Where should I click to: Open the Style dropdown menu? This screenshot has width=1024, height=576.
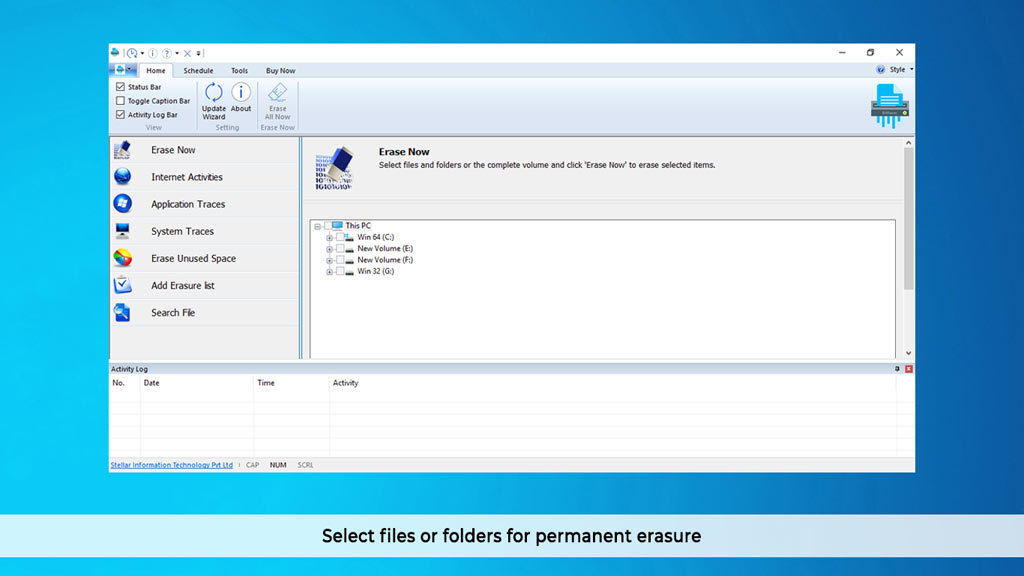(901, 69)
